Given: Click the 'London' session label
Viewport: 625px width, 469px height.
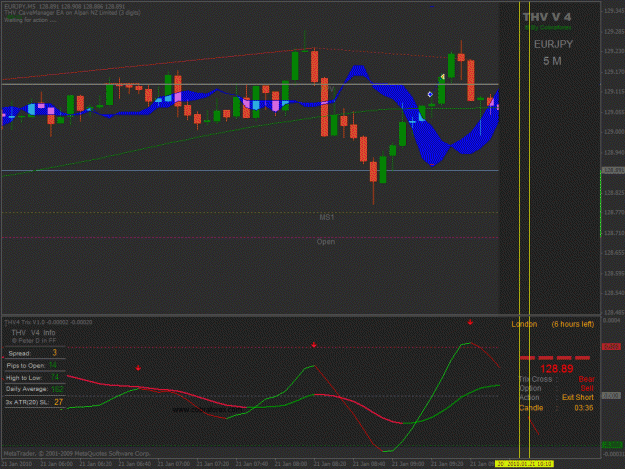Looking at the screenshot, I should point(524,324).
